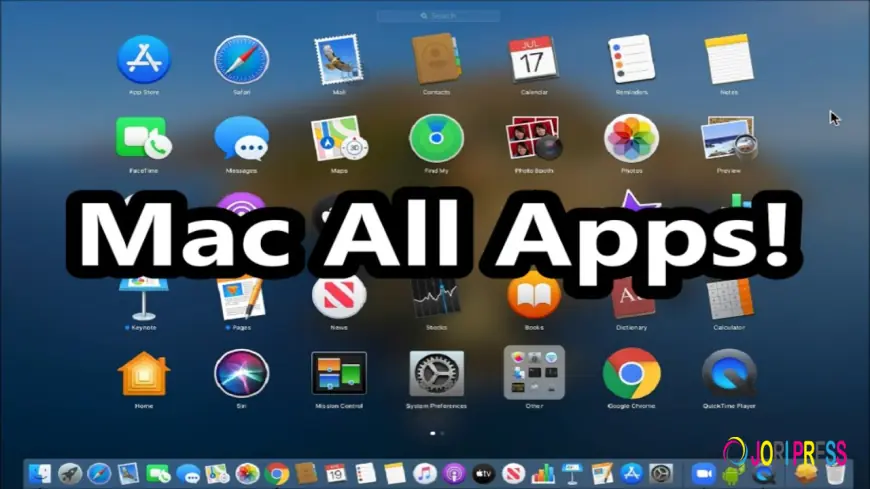This screenshot has height=489, width=870.
Task: Click the Launchpad search field
Action: click(x=438, y=16)
